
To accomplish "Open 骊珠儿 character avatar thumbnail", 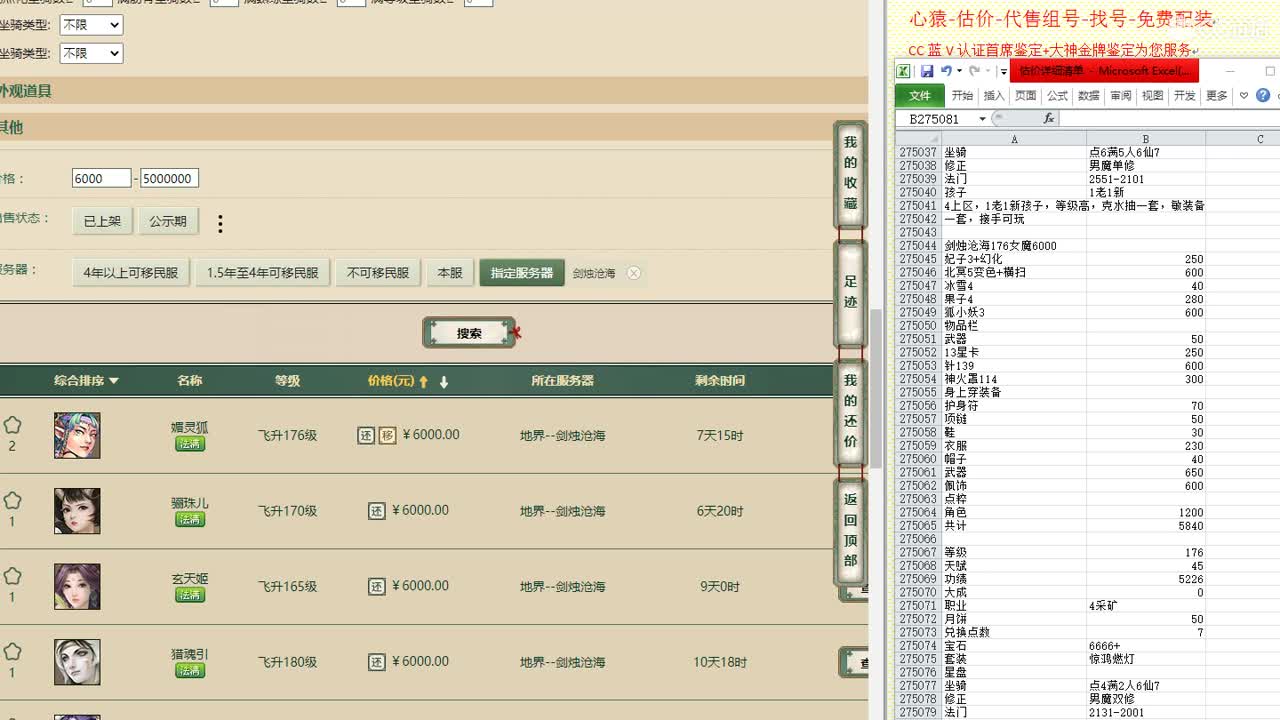I will 77,511.
